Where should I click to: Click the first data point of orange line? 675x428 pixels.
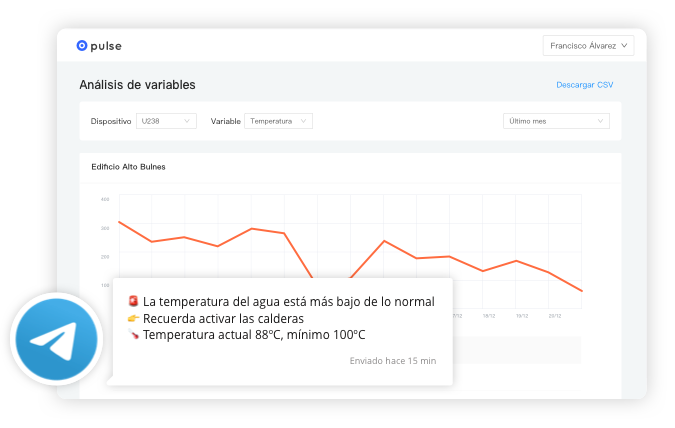pos(119,221)
